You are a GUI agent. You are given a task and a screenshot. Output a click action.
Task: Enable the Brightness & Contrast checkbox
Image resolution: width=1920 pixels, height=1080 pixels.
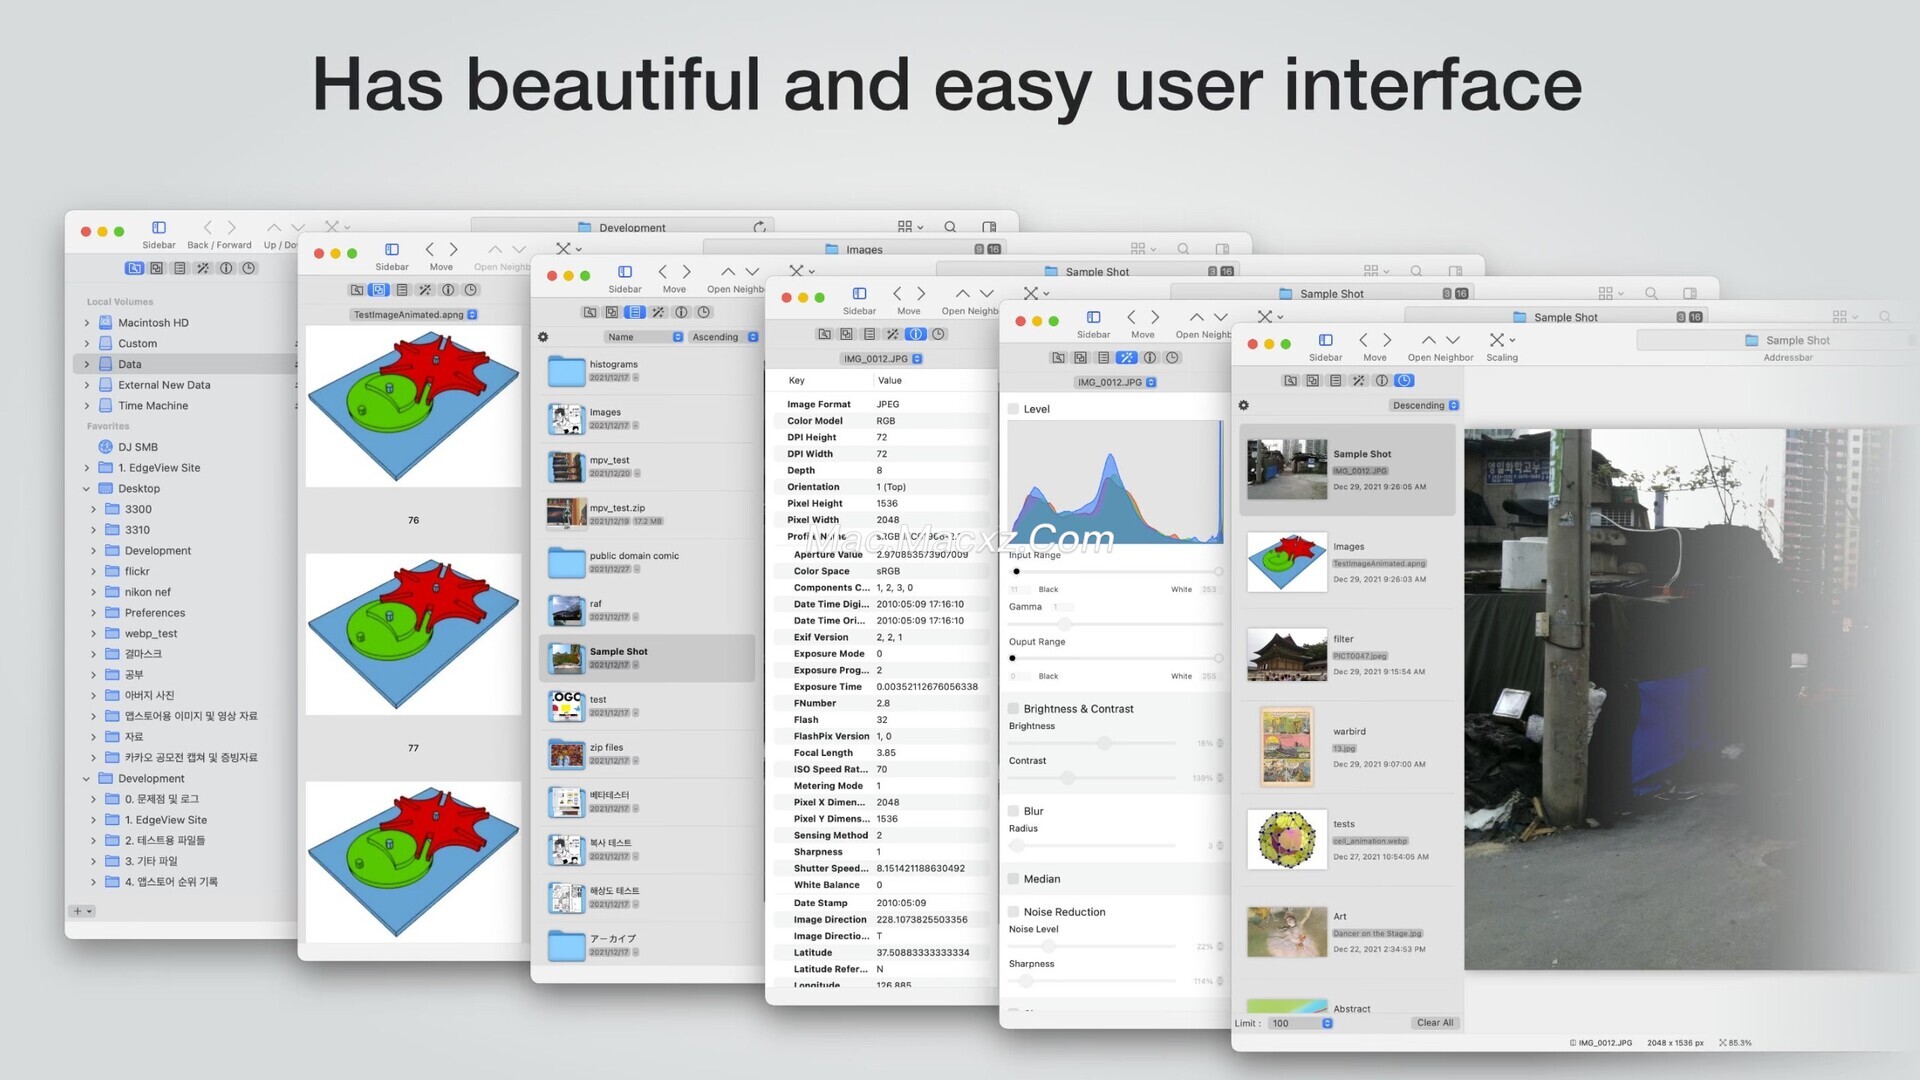[1013, 709]
